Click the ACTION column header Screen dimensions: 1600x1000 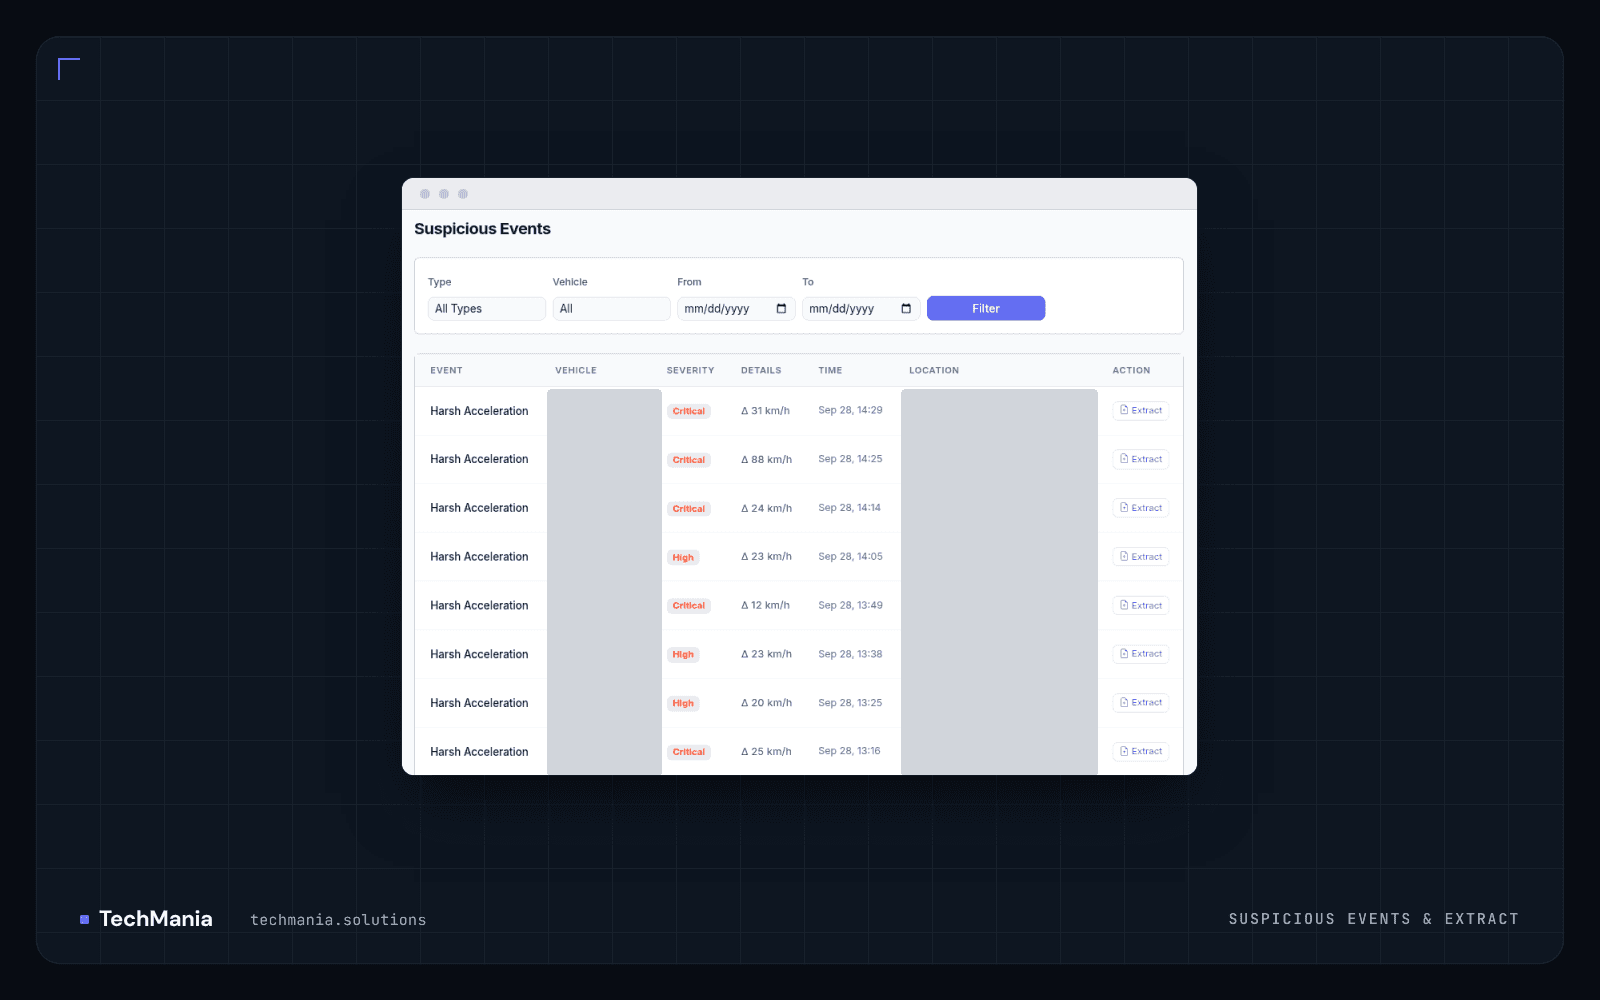pos(1131,370)
